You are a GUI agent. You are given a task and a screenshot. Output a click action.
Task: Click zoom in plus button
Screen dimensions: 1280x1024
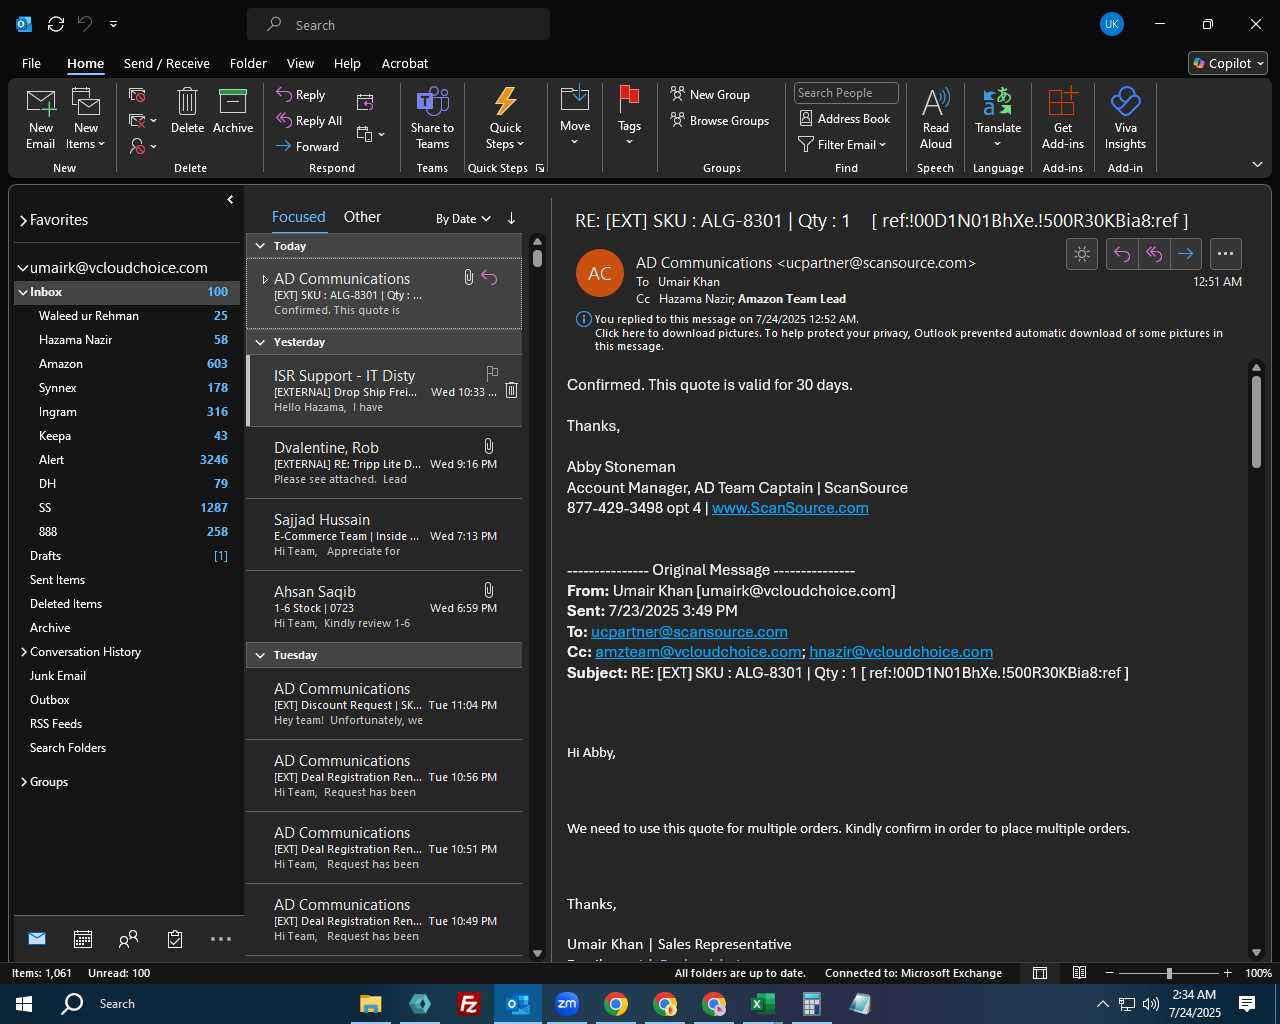[x=1227, y=973]
